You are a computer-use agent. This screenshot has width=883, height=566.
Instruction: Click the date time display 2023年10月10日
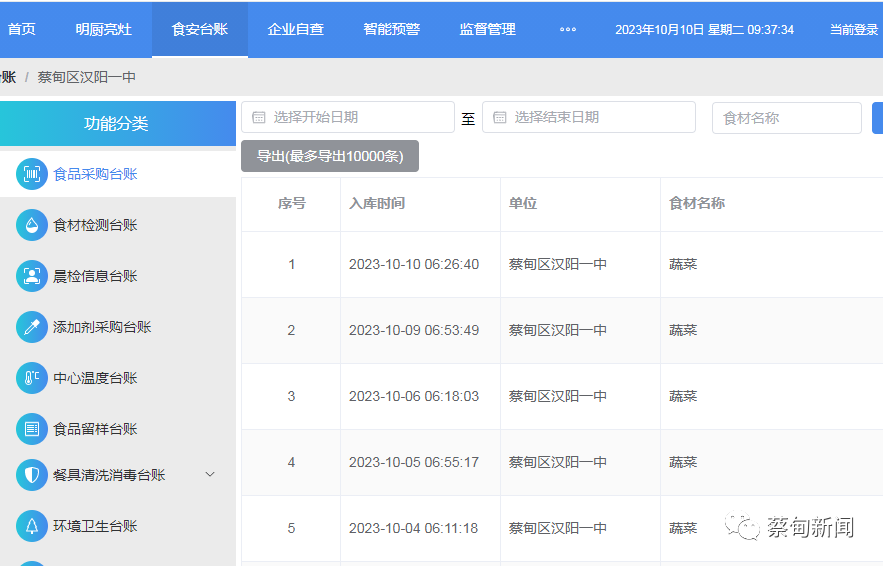pyautogui.click(x=704, y=29)
